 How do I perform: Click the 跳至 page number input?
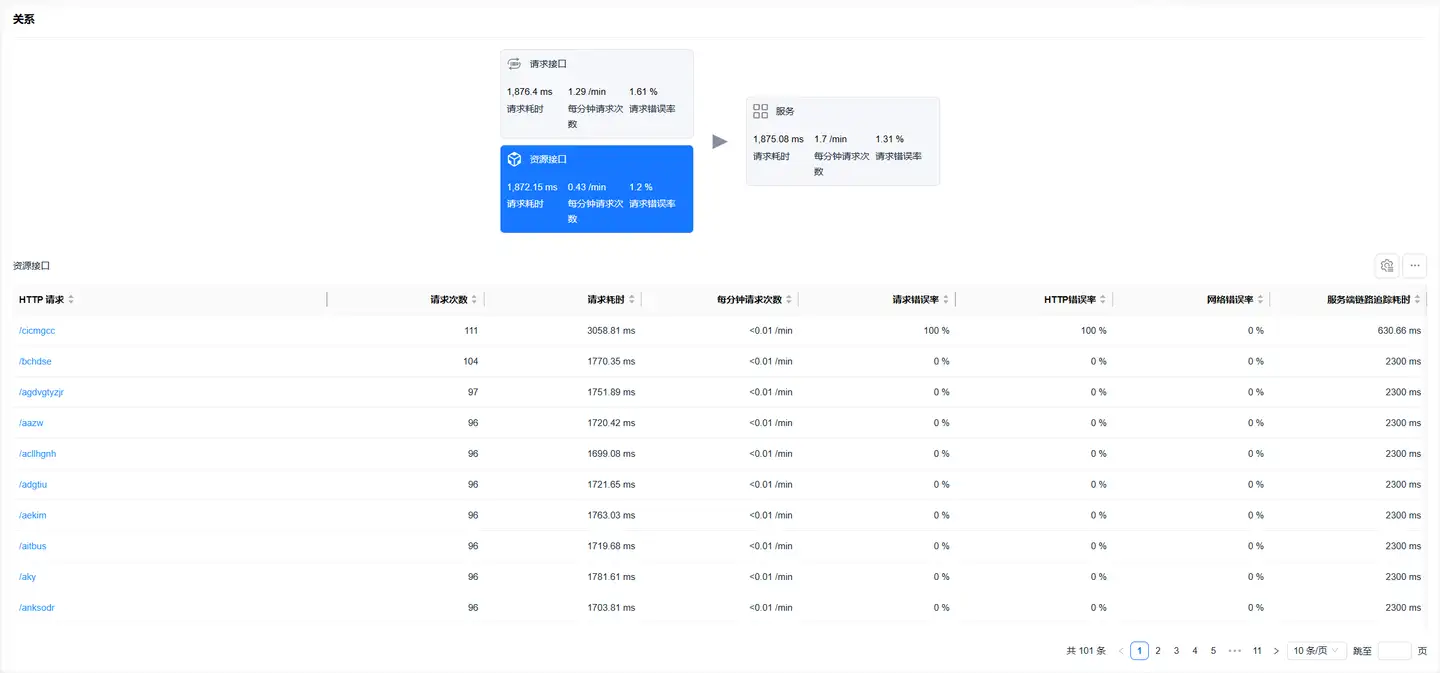pyautogui.click(x=1394, y=650)
